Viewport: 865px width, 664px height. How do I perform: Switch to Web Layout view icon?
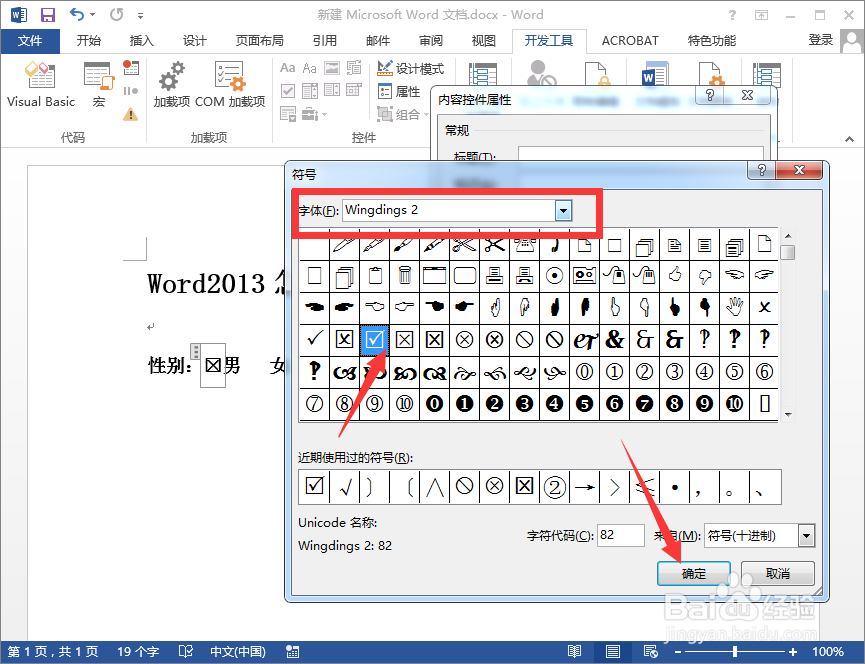click(x=650, y=652)
